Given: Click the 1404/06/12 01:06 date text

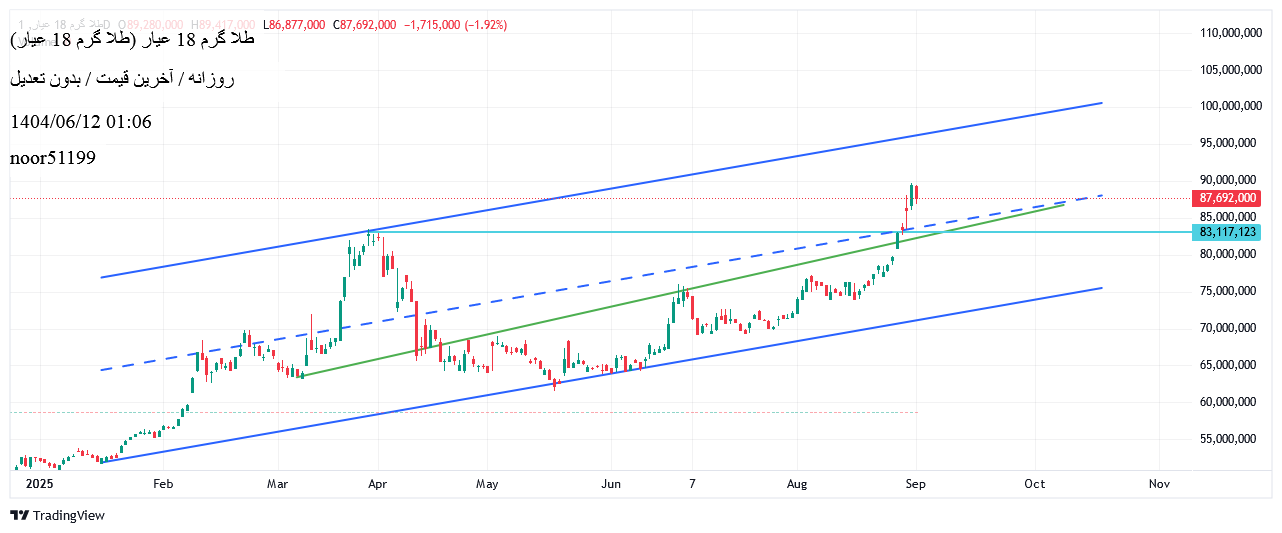Looking at the screenshot, I should coord(80,122).
